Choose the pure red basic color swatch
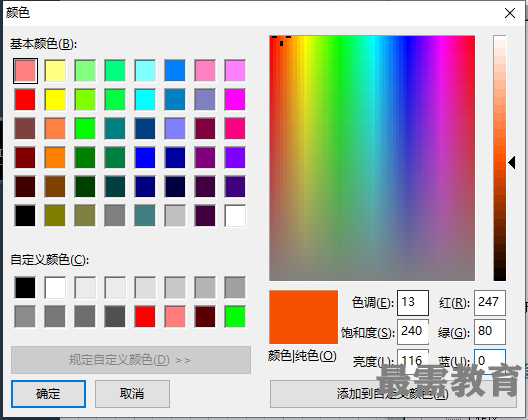Viewport: 528px width, 420px height. 25,100
